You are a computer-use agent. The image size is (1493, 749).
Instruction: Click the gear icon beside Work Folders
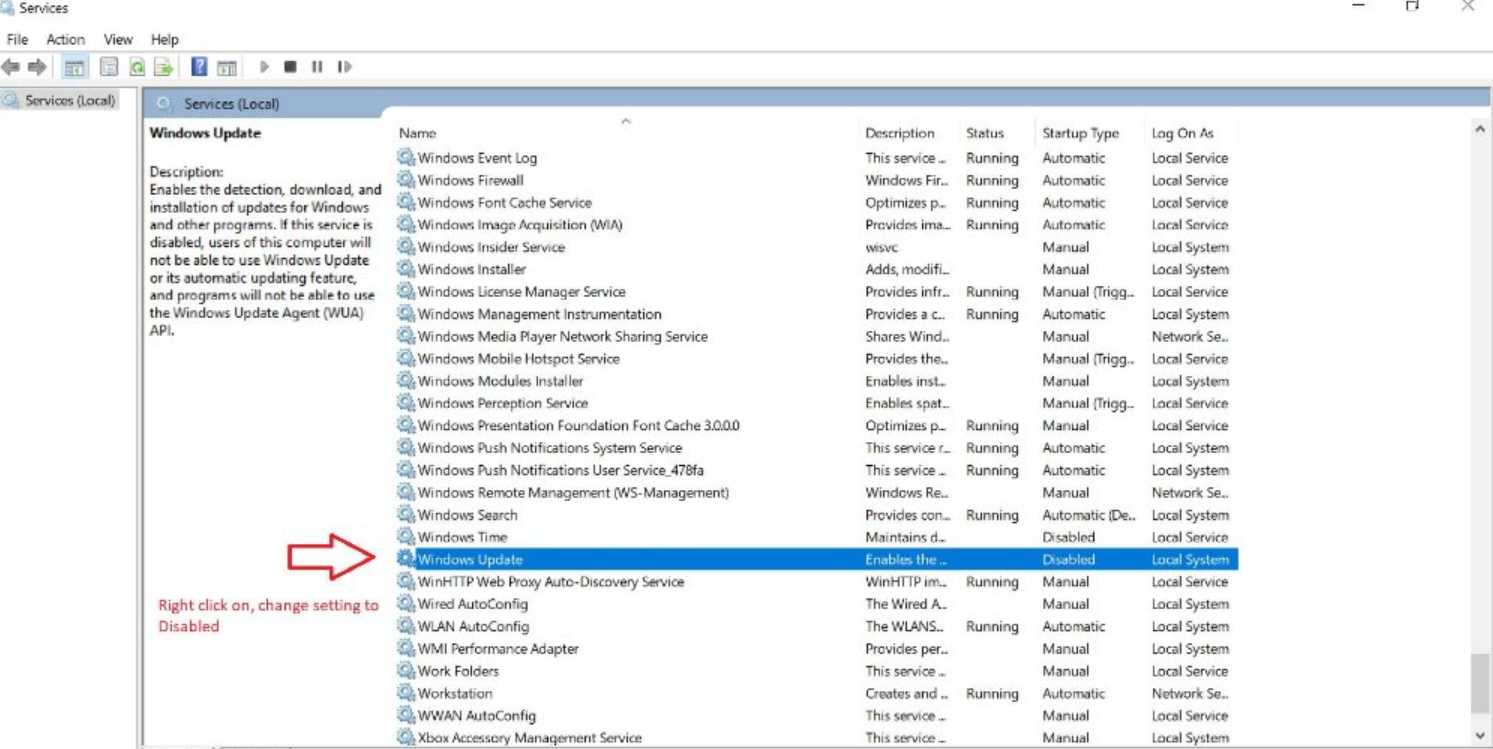[x=405, y=671]
